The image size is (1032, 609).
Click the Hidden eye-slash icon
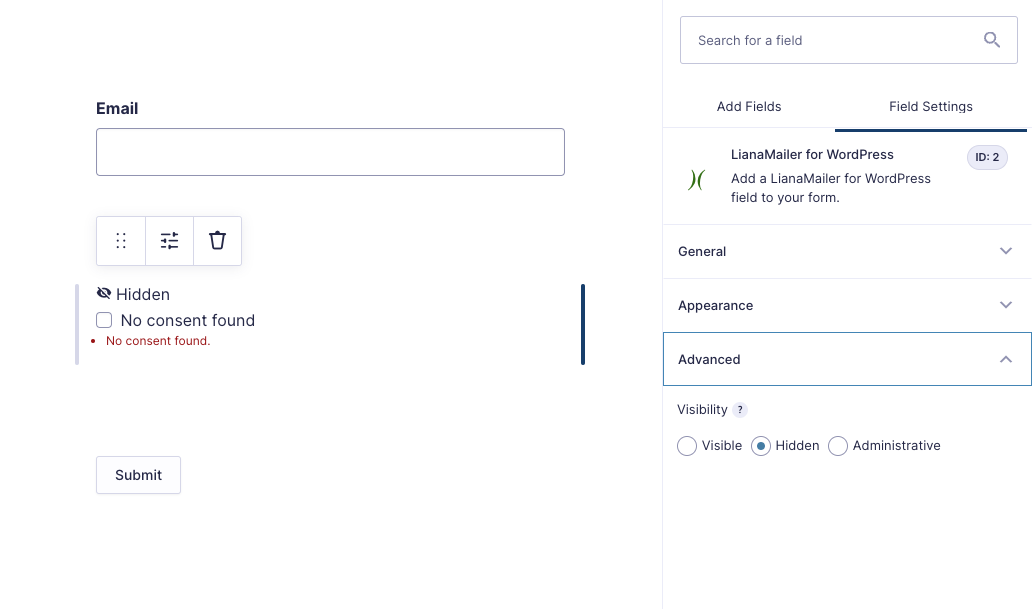tap(104, 294)
